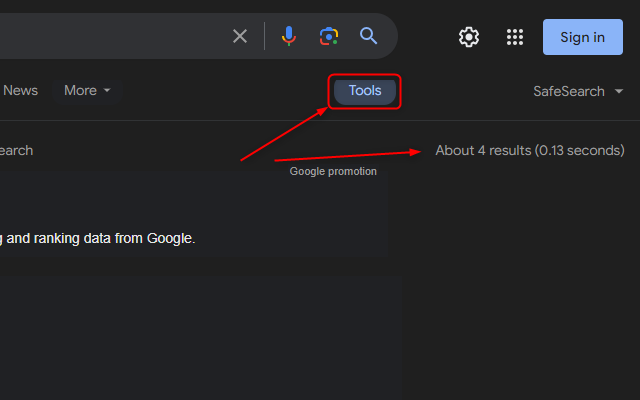Screen dimensions: 640x400
Task: Clear the search box with the X icon
Action: coord(240,36)
